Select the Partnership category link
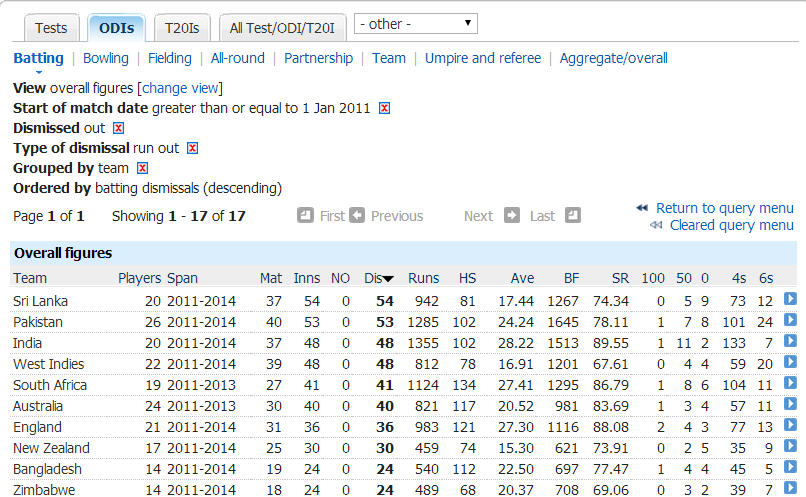This screenshot has width=806, height=497. pos(318,58)
